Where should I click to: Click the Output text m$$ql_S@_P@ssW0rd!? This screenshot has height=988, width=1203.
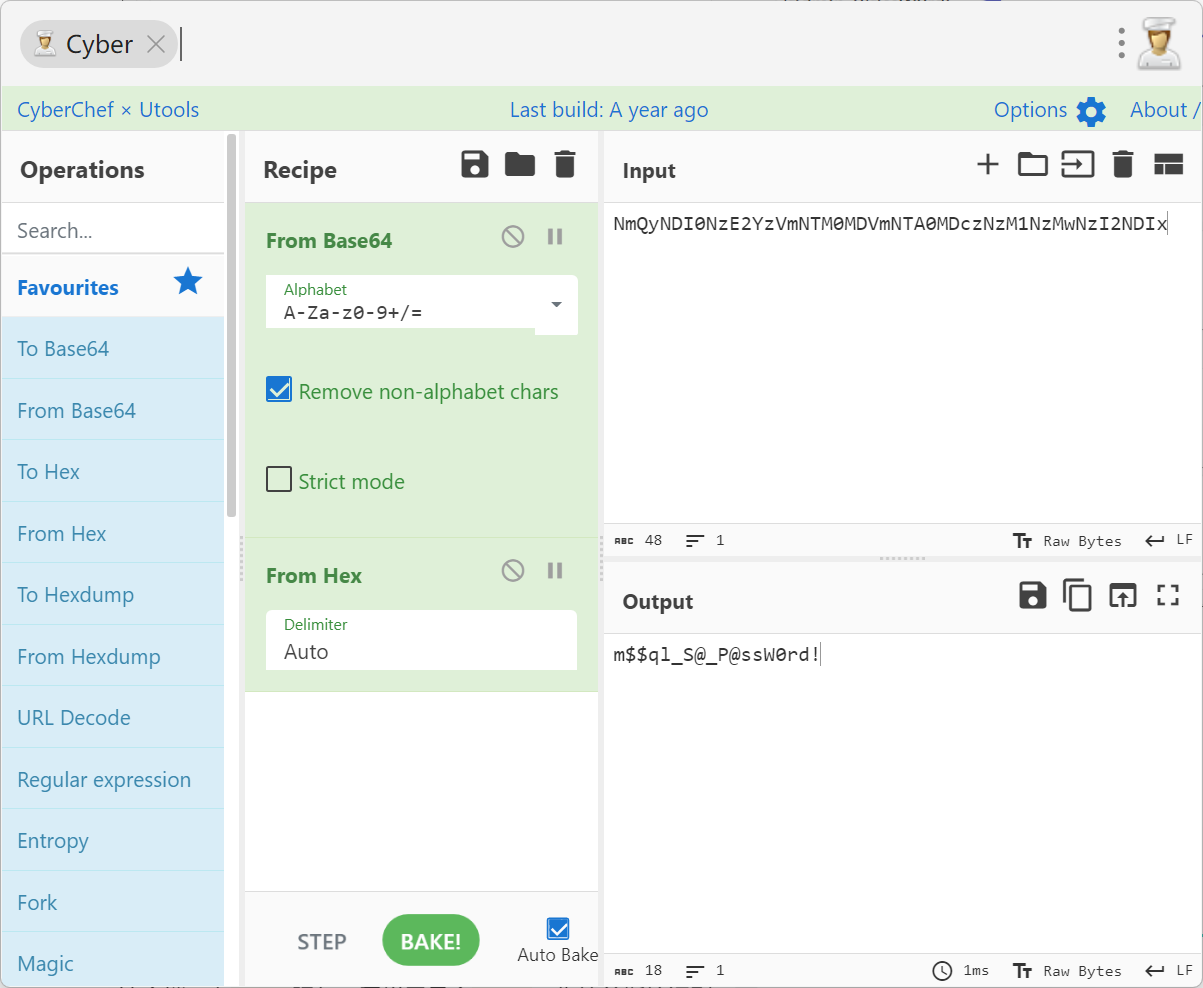pyautogui.click(x=716, y=656)
